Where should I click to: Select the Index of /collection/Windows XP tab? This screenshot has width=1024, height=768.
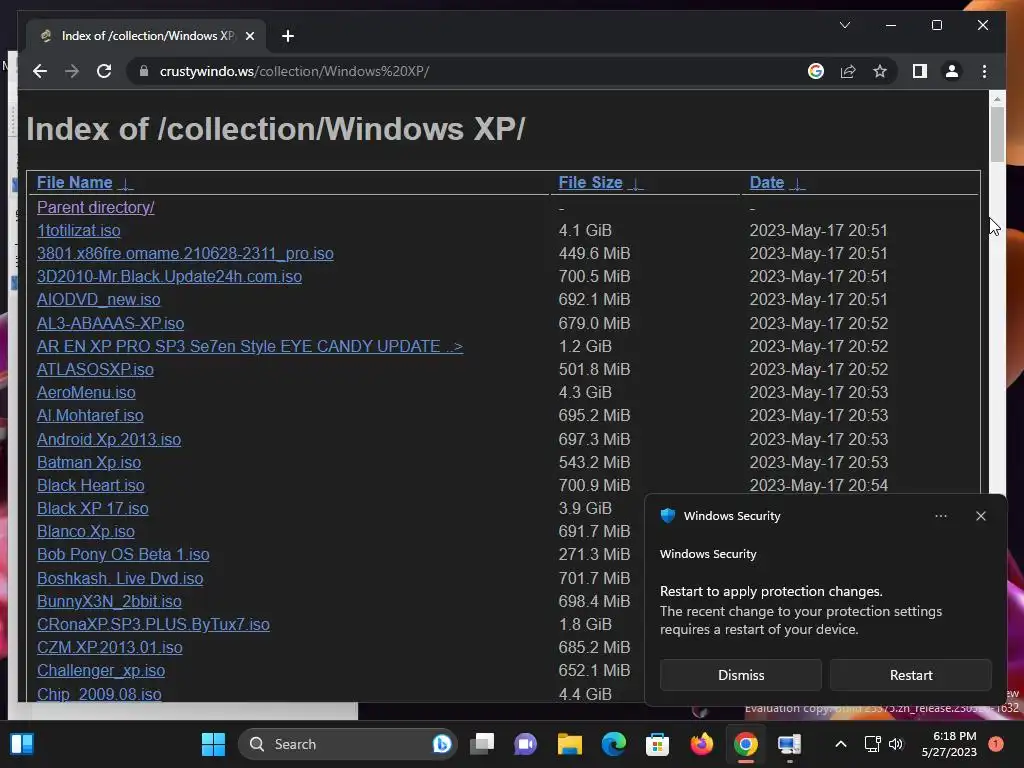(x=147, y=36)
